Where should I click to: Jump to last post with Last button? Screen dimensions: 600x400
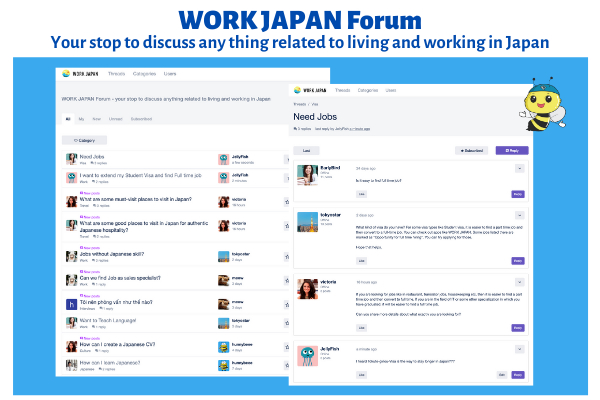pyautogui.click(x=306, y=150)
